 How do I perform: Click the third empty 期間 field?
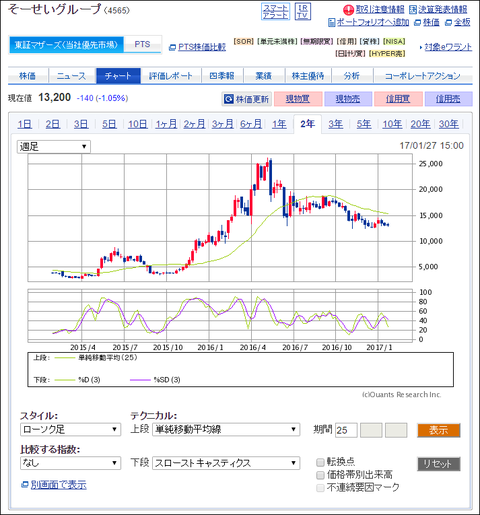point(396,430)
